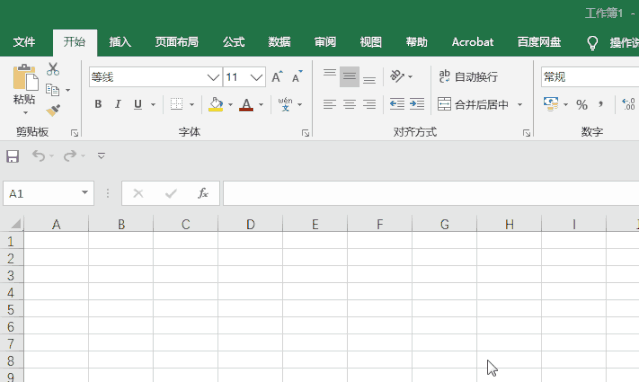Image resolution: width=639 pixels, height=382 pixels.
Task: Open the Name Box A1 dropdown
Action: click(85, 192)
